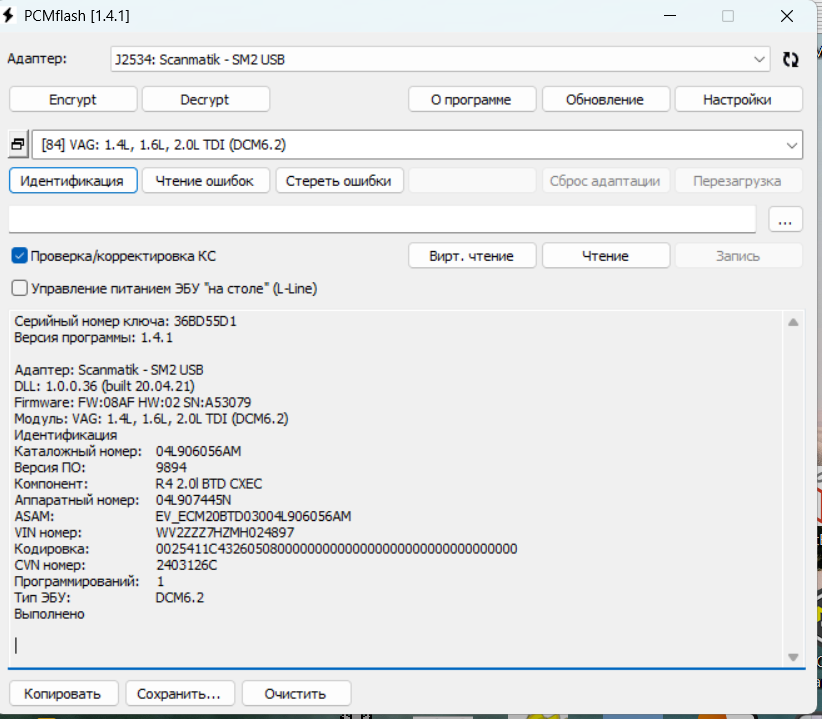Open Настройки settings
Image resolution: width=822 pixels, height=719 pixels.
[x=738, y=100]
